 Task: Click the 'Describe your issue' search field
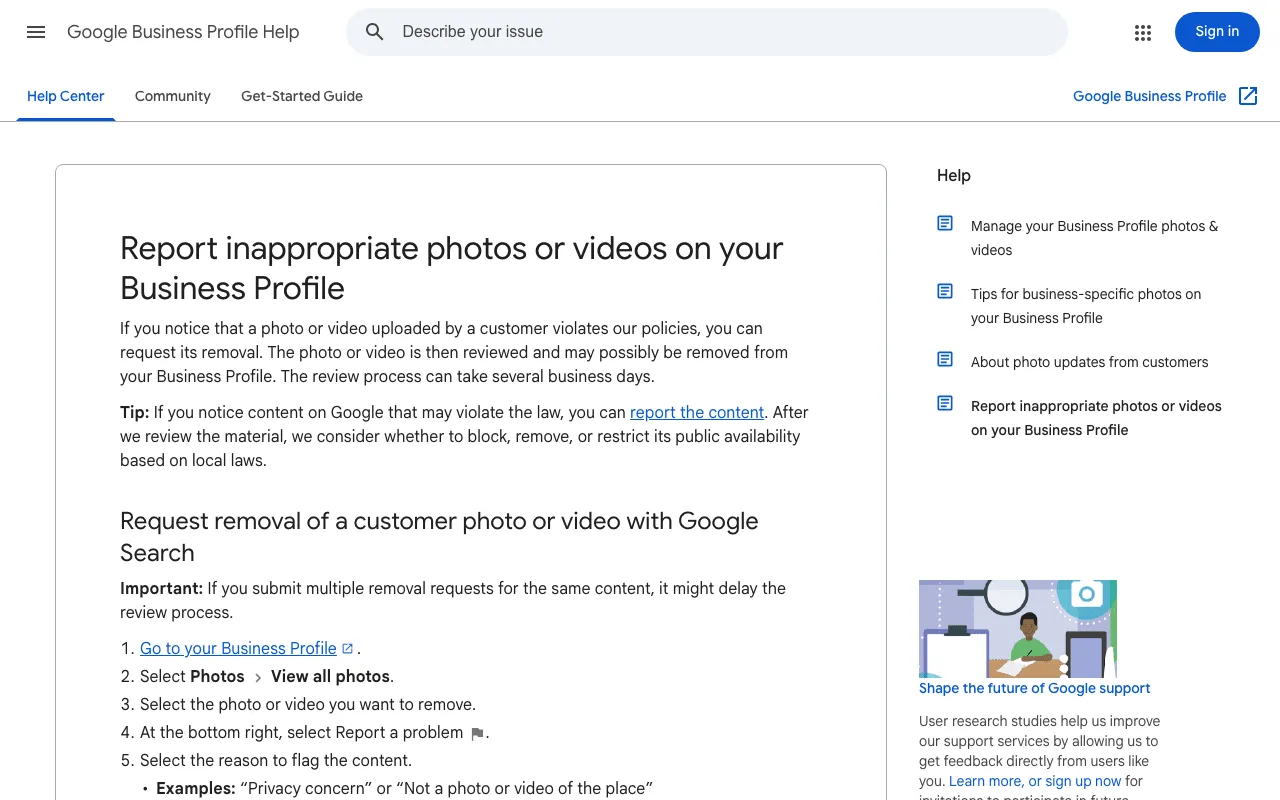707,32
